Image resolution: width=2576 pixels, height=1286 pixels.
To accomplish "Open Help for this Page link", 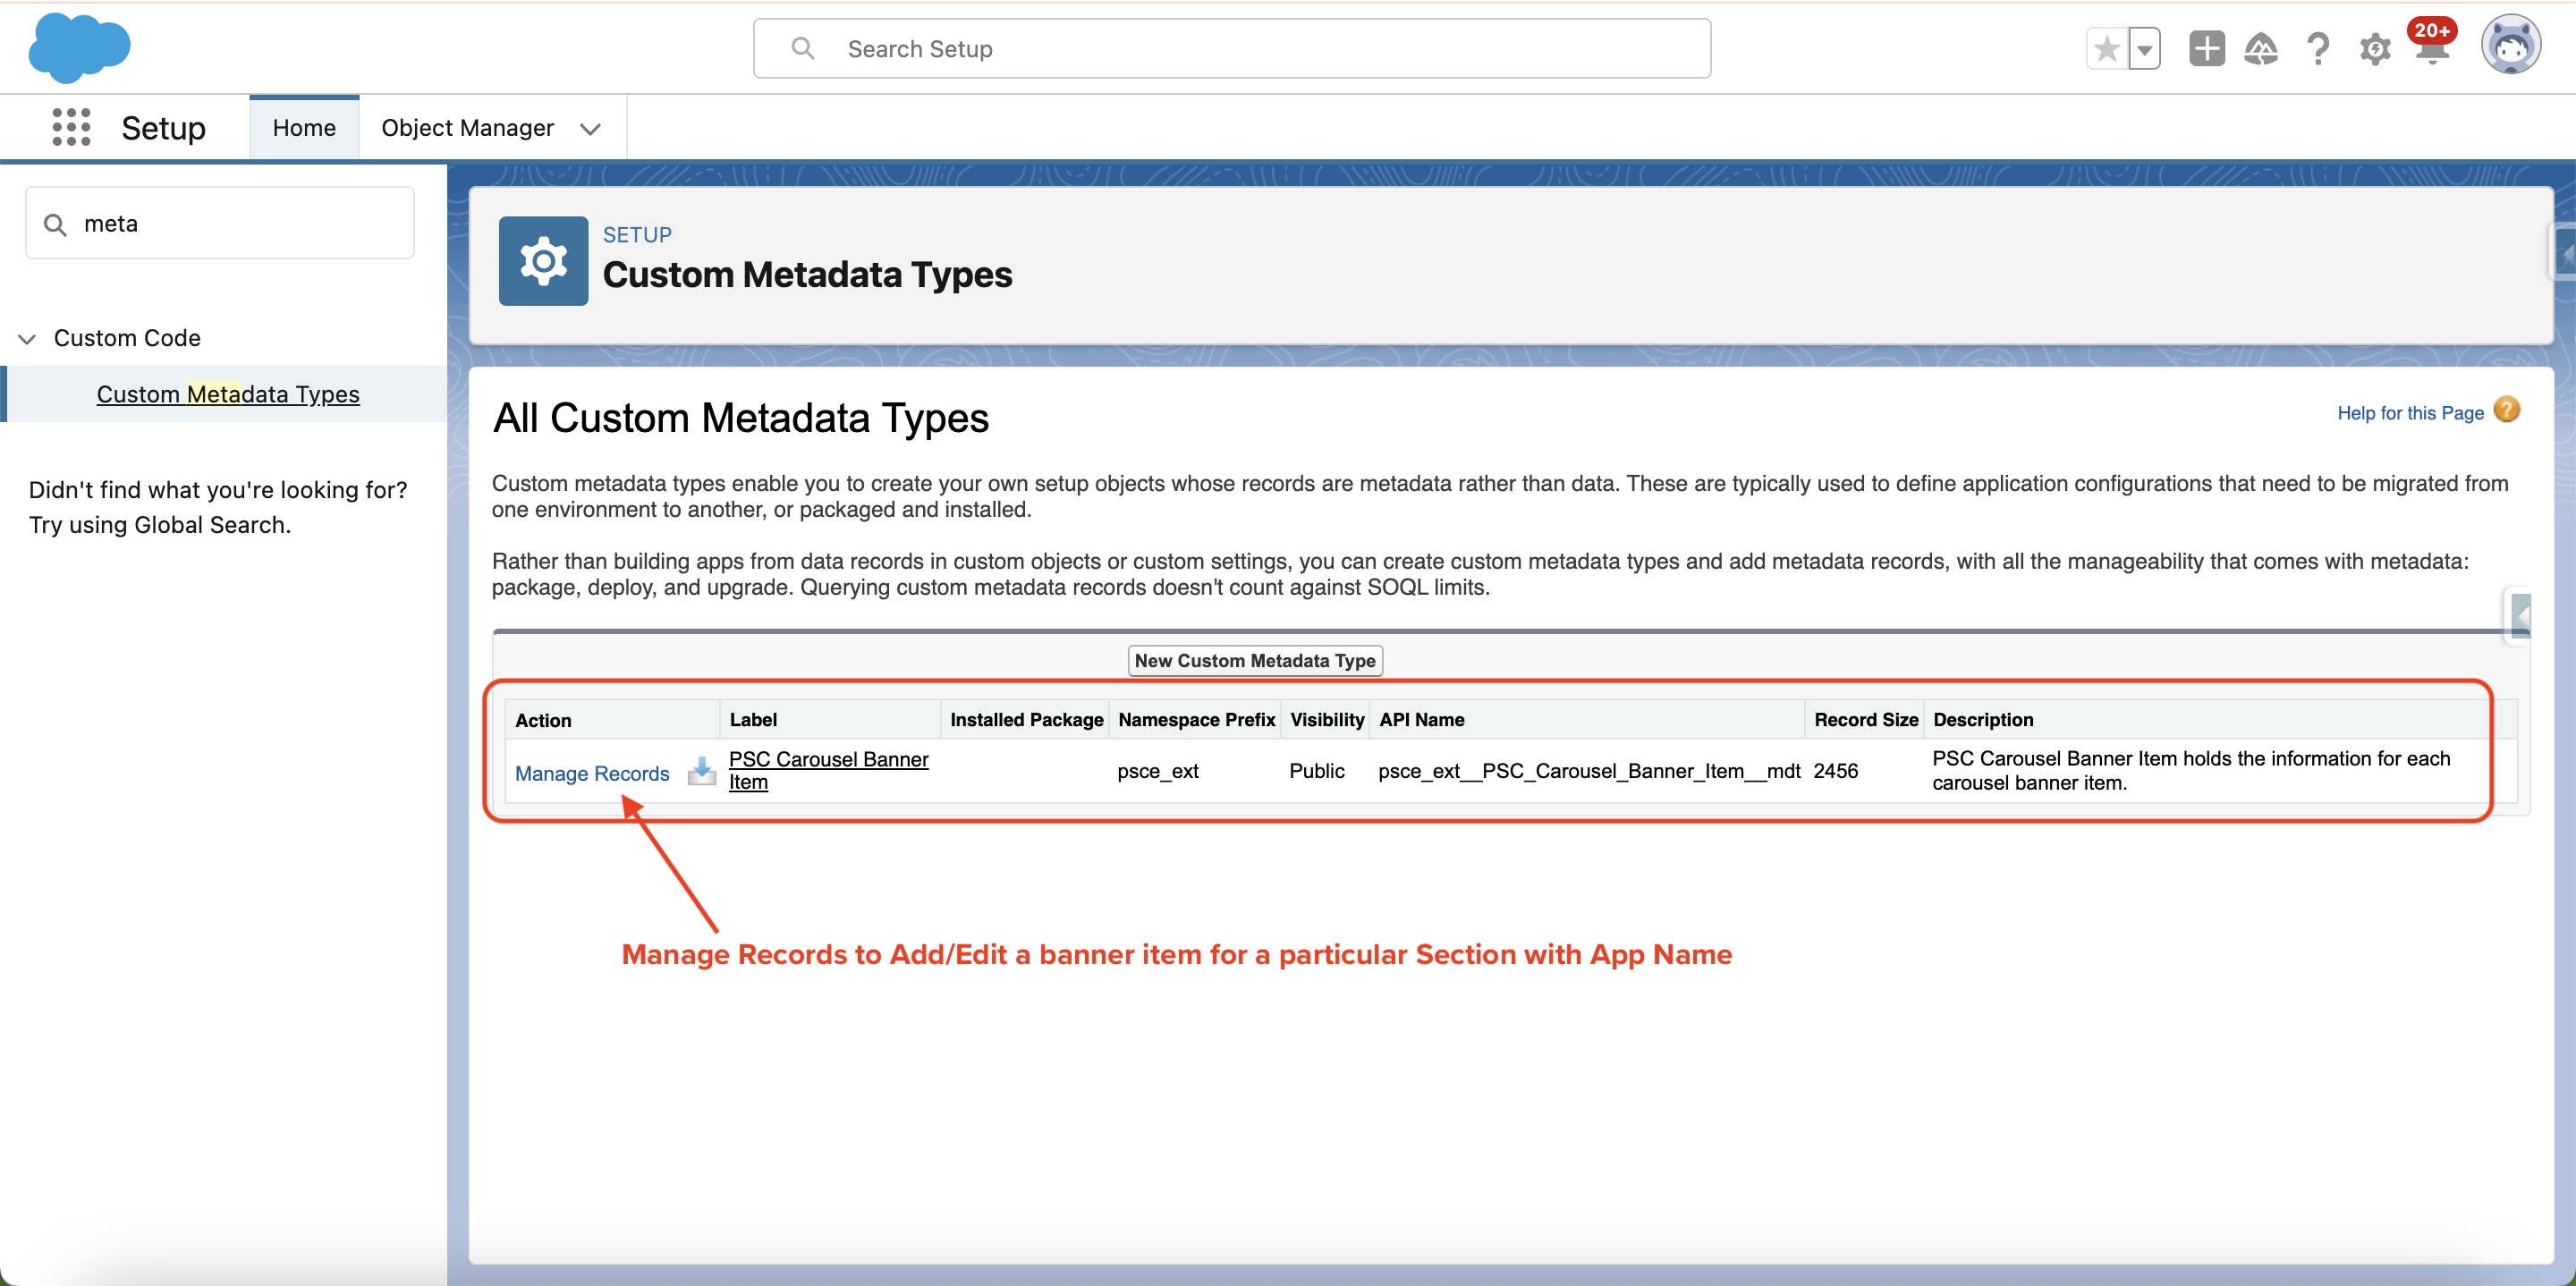I will point(2410,413).
